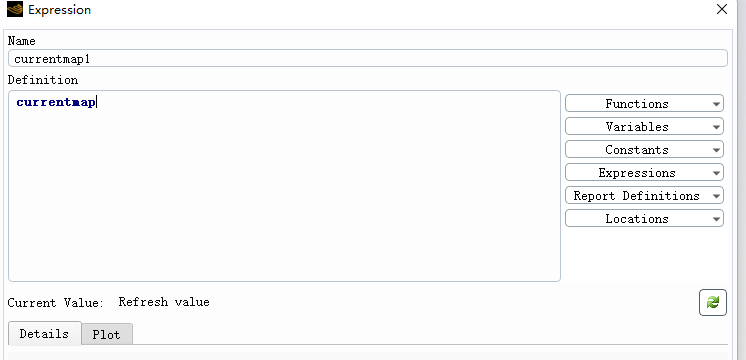Viewport: 746px width, 360px height.
Task: Open the Report Definitions dropdown
Action: (x=644, y=195)
